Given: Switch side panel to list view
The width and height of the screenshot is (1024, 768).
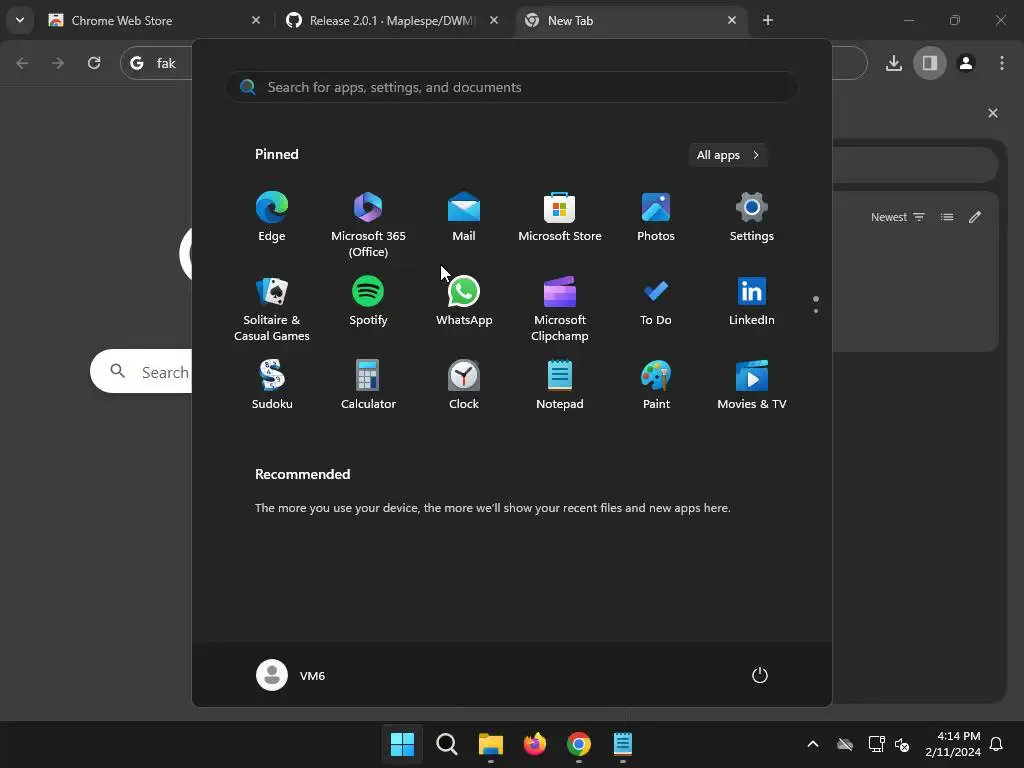Looking at the screenshot, I should tap(947, 217).
